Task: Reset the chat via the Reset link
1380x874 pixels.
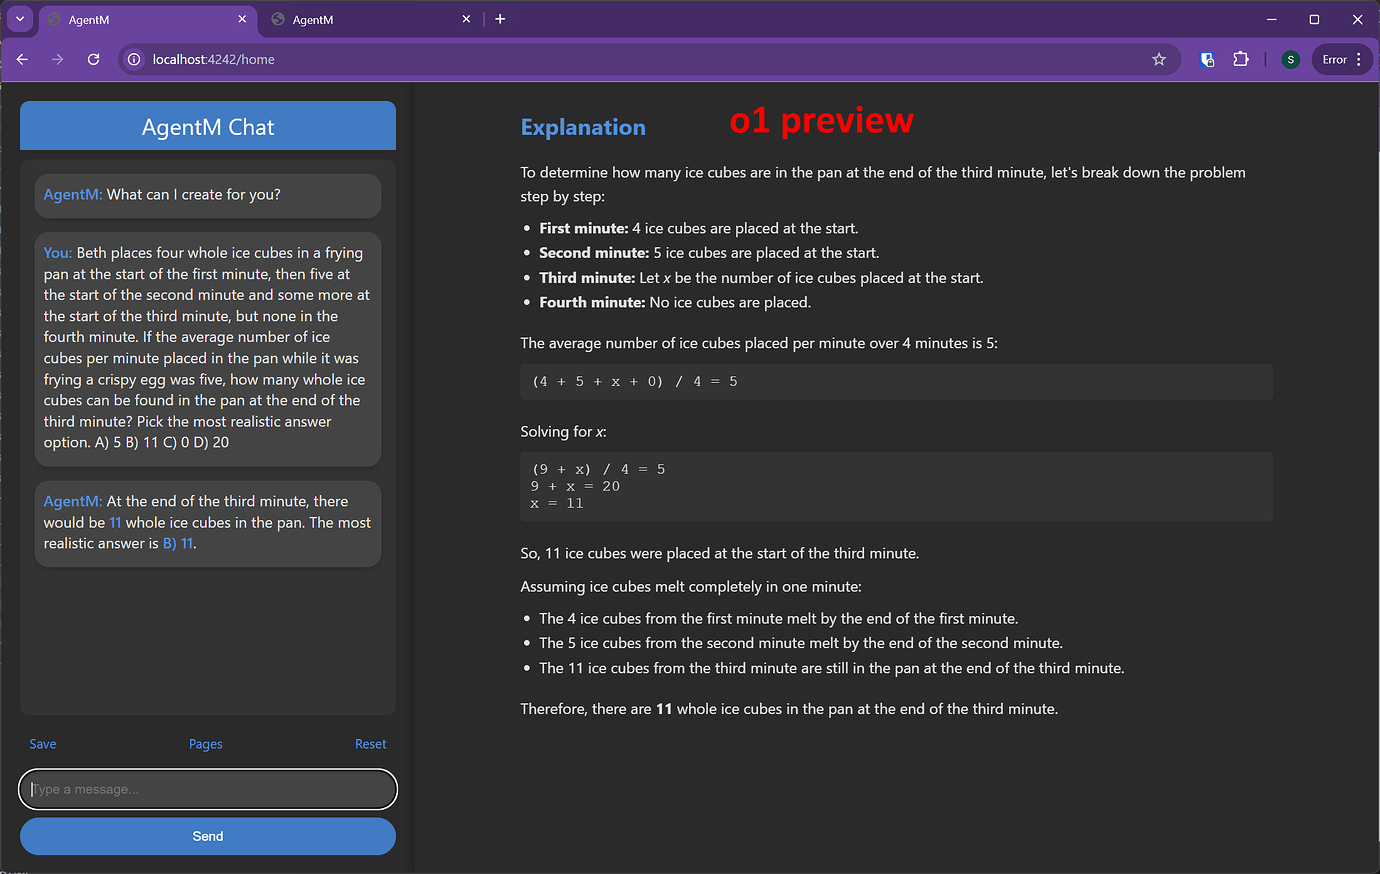Action: point(370,743)
